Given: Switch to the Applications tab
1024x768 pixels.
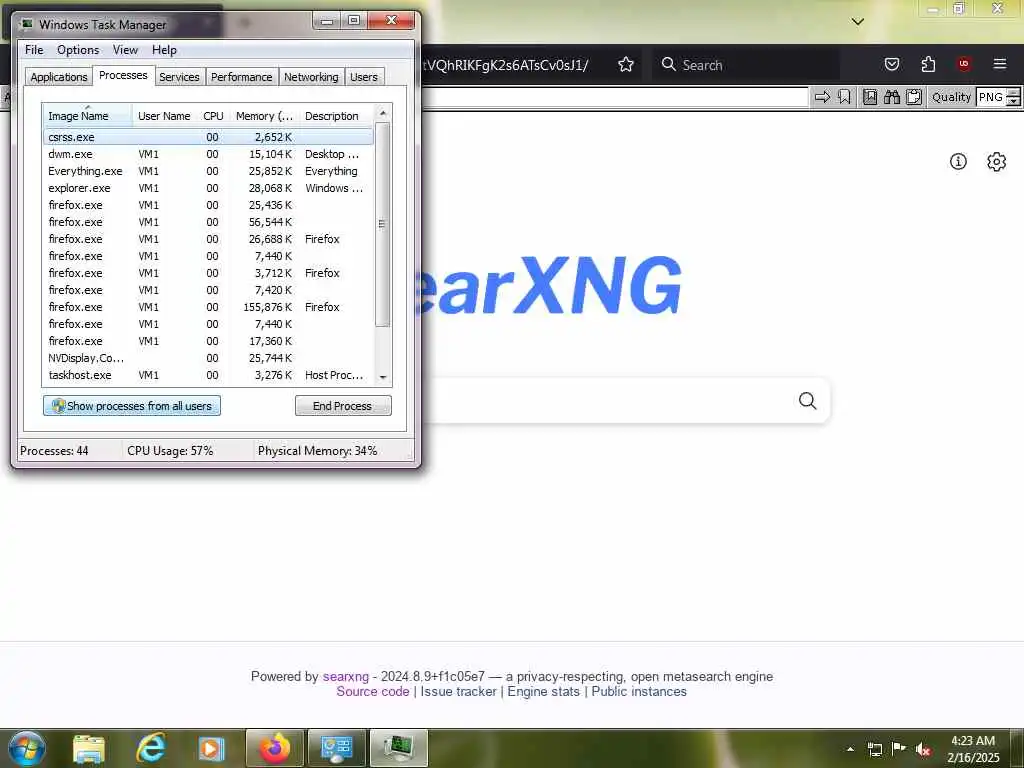Looking at the screenshot, I should point(59,77).
